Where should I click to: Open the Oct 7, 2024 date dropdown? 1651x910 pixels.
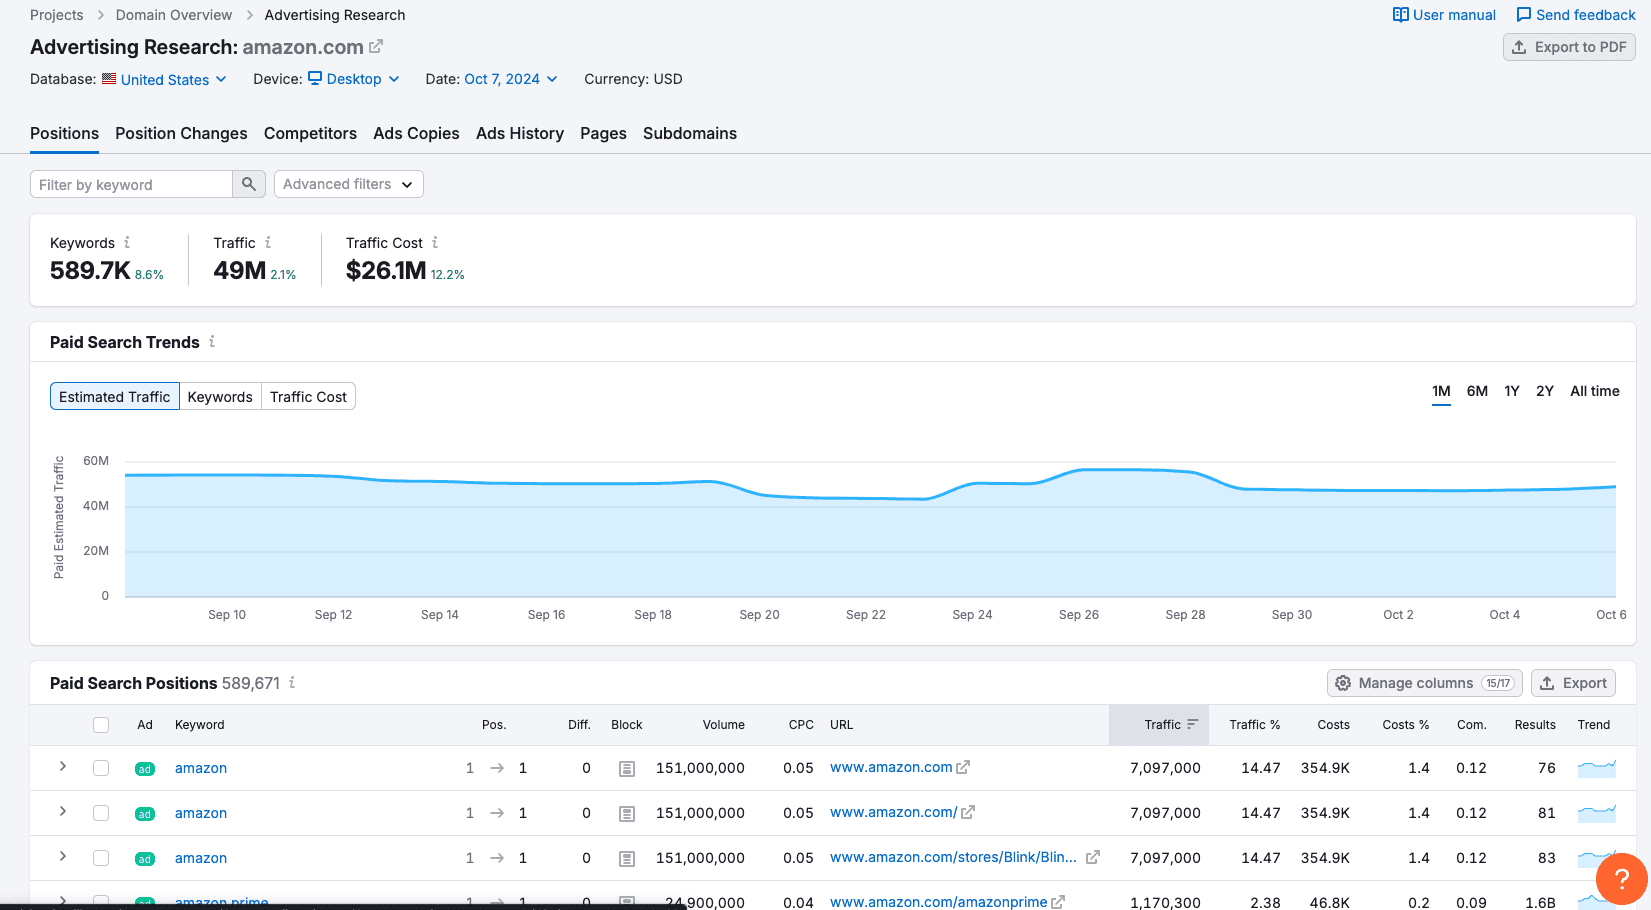[x=511, y=79]
